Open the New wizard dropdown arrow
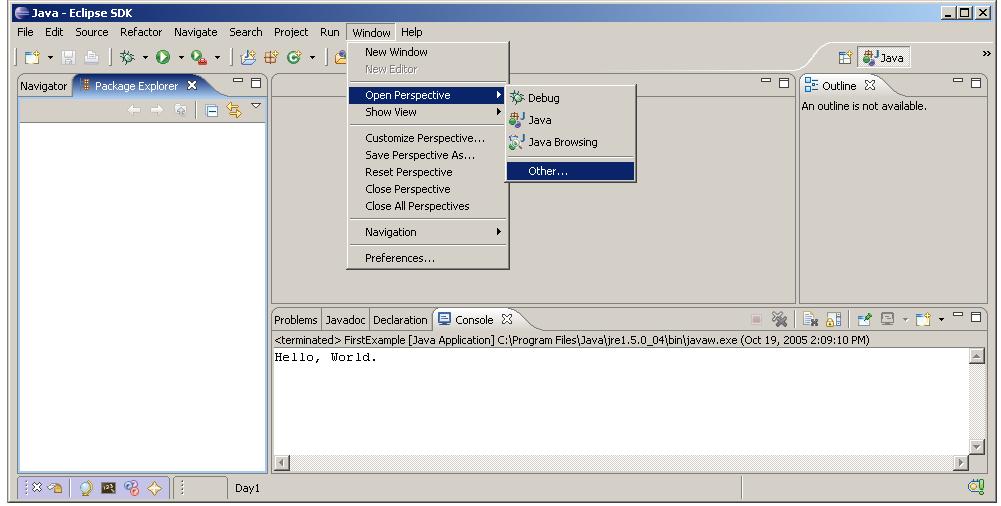The height and width of the screenshot is (506, 1001). coord(50,57)
